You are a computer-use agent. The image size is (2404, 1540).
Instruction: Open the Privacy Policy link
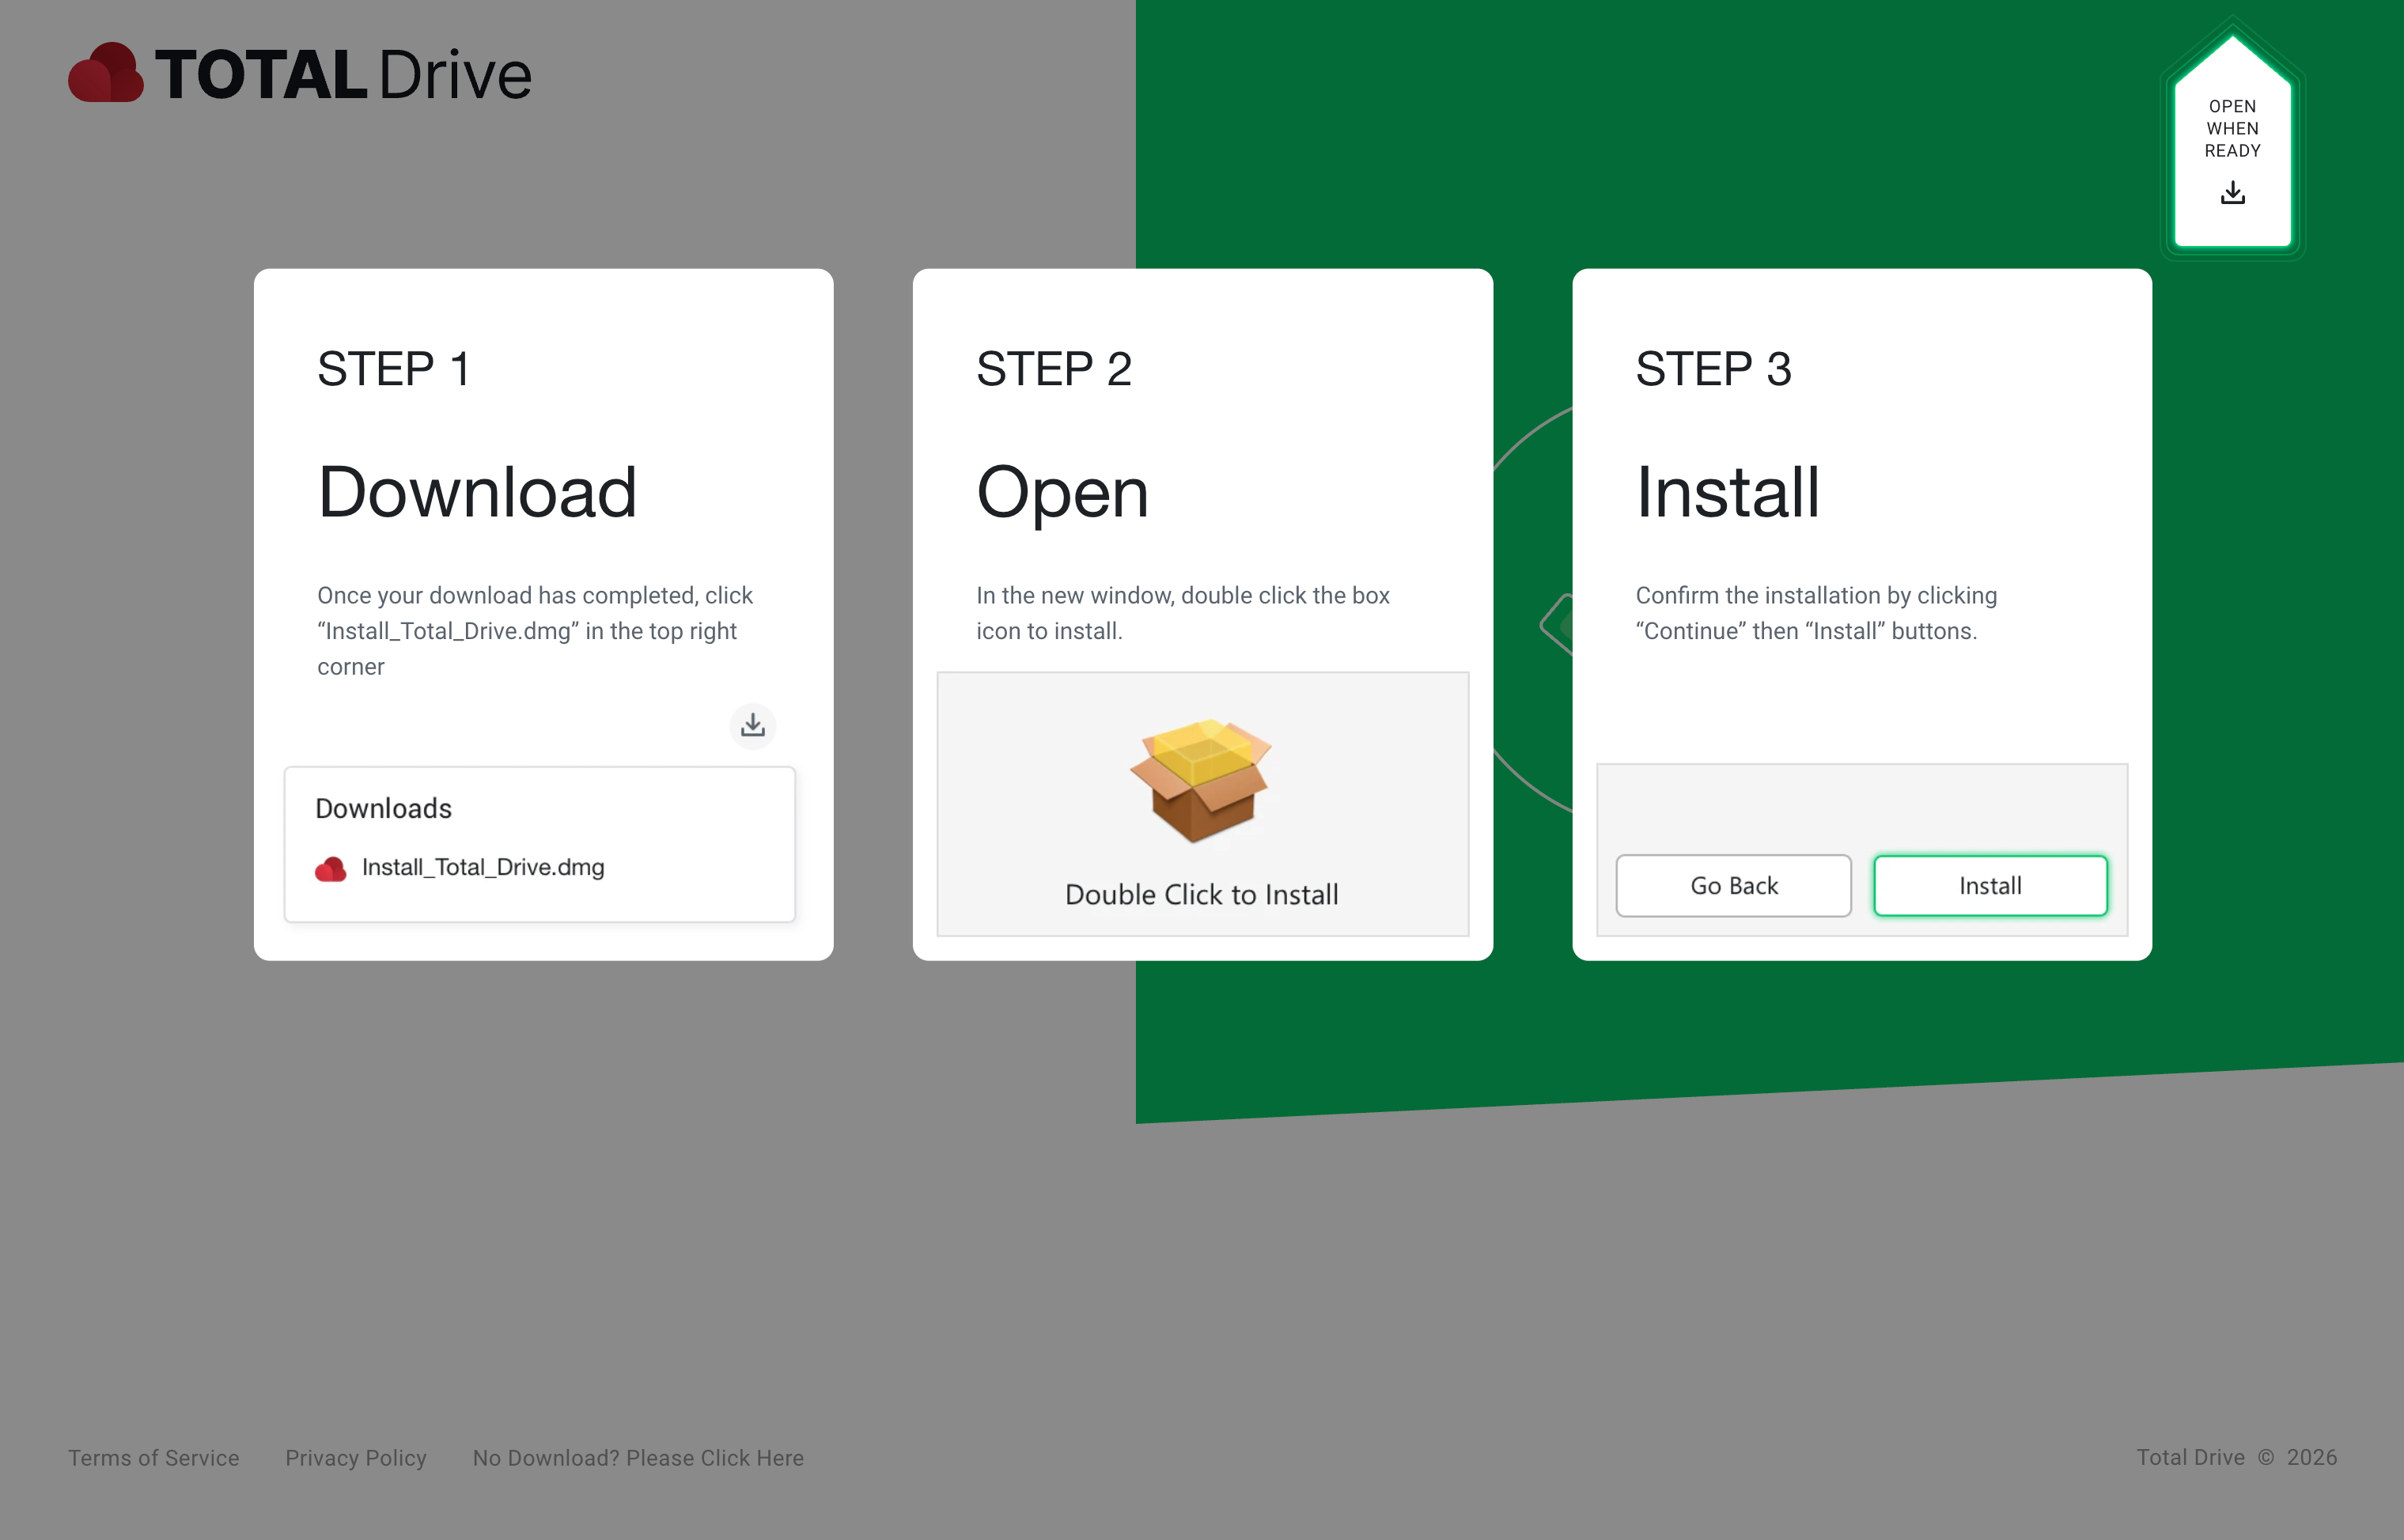[355, 1458]
